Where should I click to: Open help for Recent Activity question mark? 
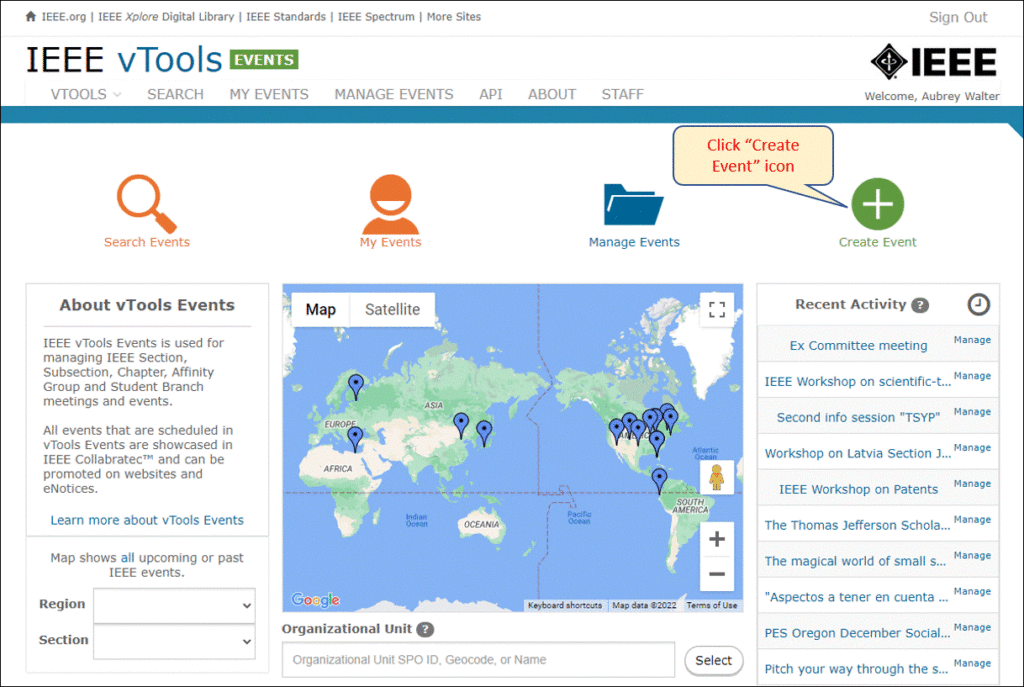point(922,305)
